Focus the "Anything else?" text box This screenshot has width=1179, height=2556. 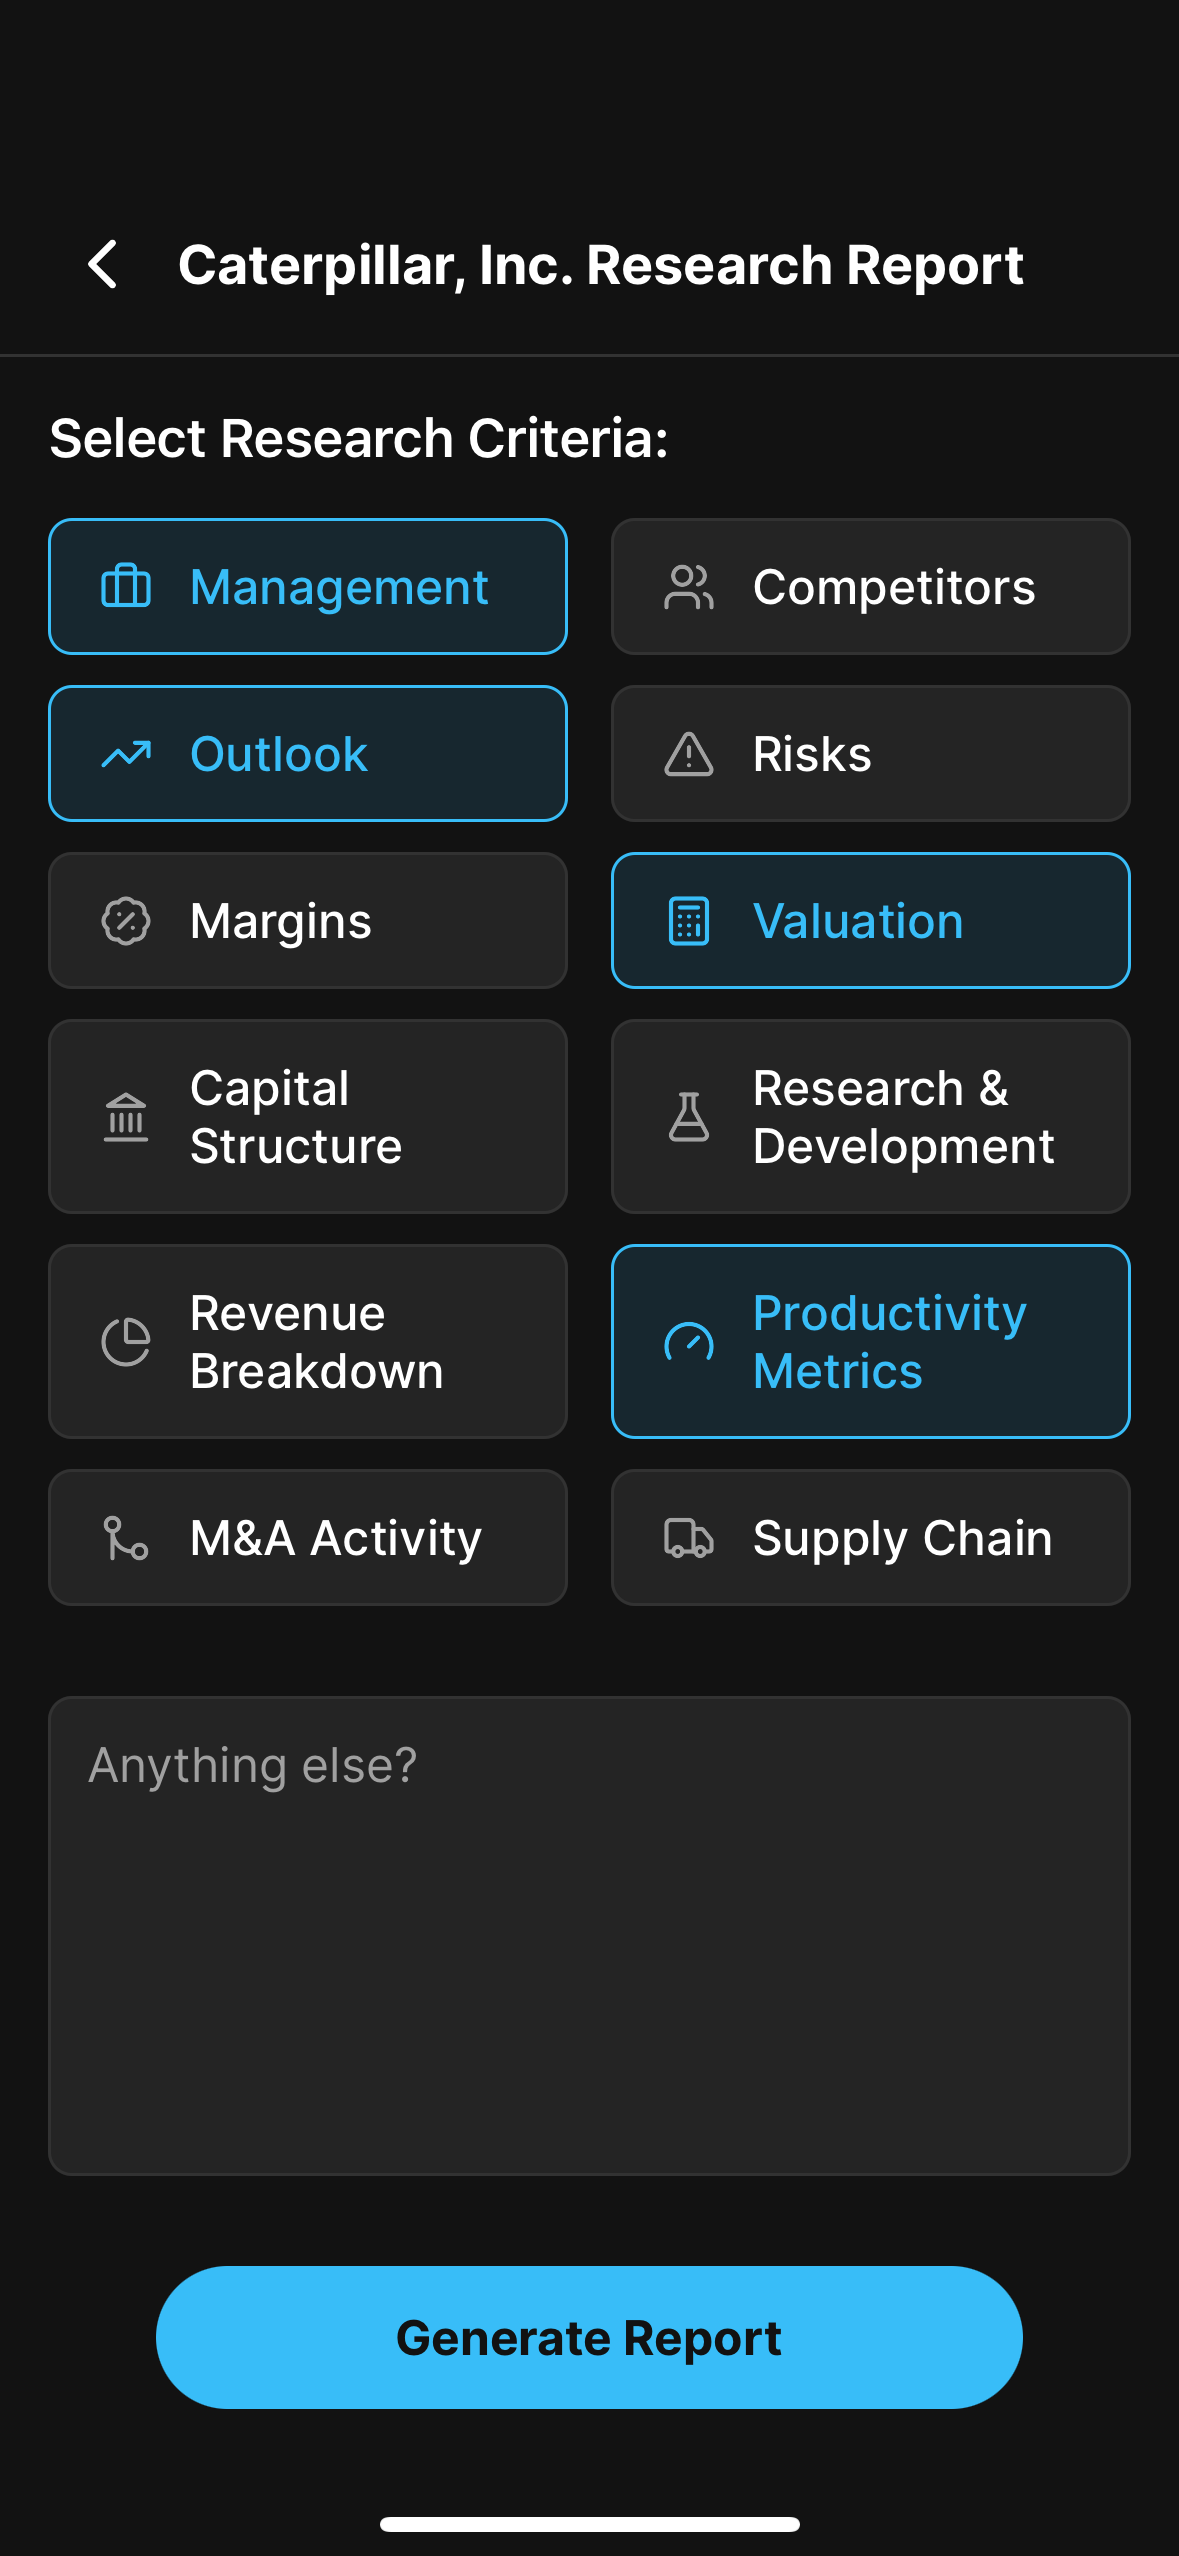point(589,1935)
